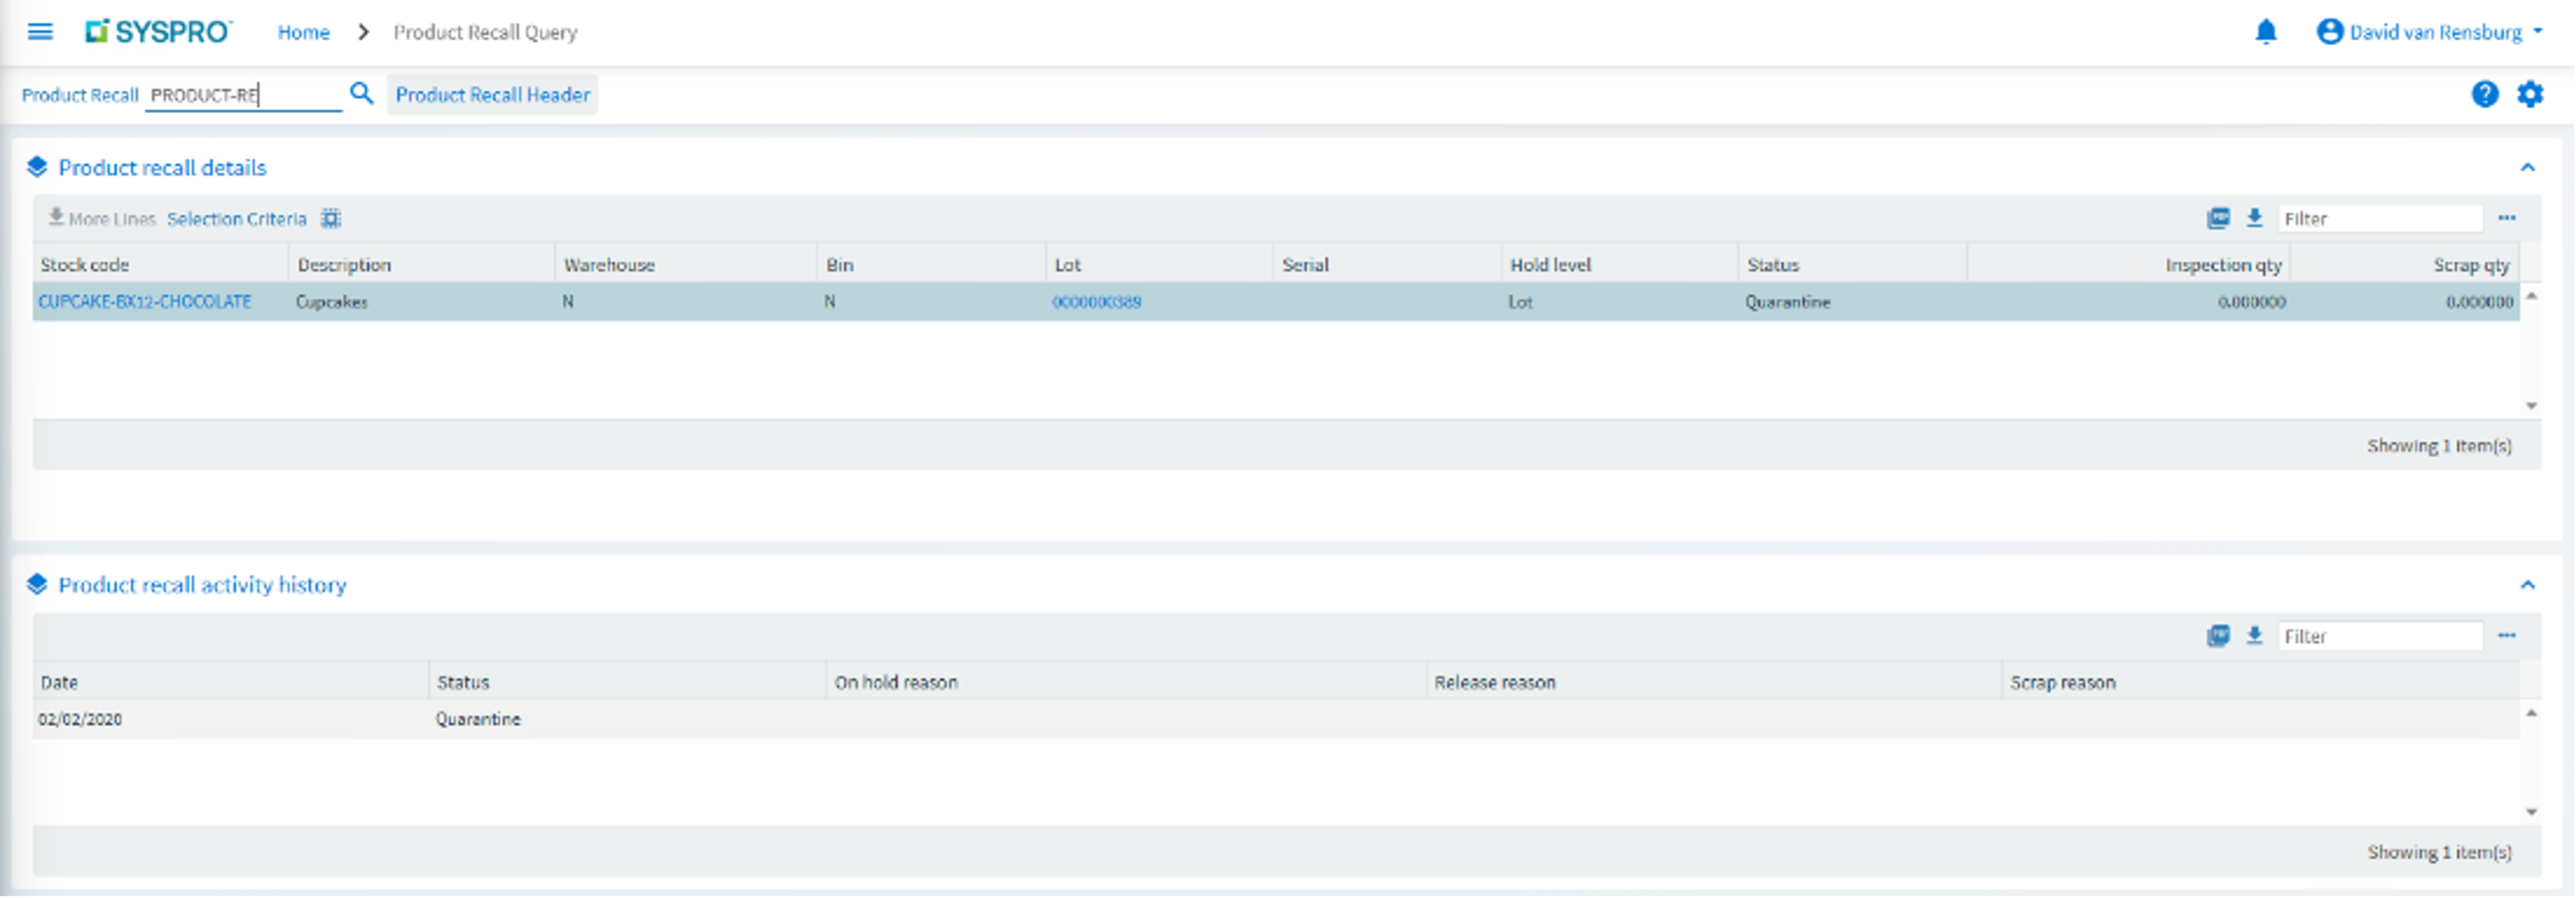Click the Product Recall Header button
This screenshot has height=898, width=2576.
pos(492,95)
